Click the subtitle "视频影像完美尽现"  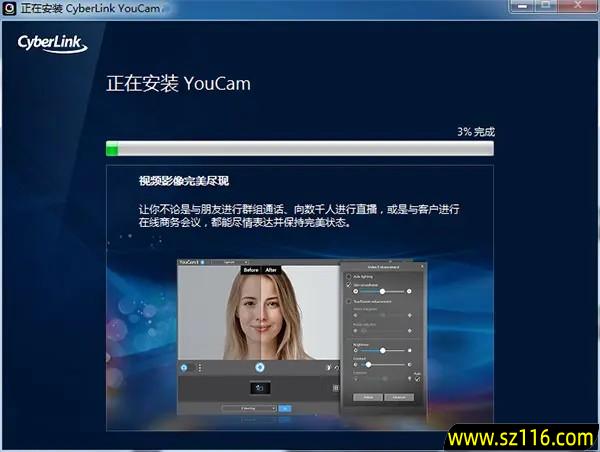(x=184, y=181)
